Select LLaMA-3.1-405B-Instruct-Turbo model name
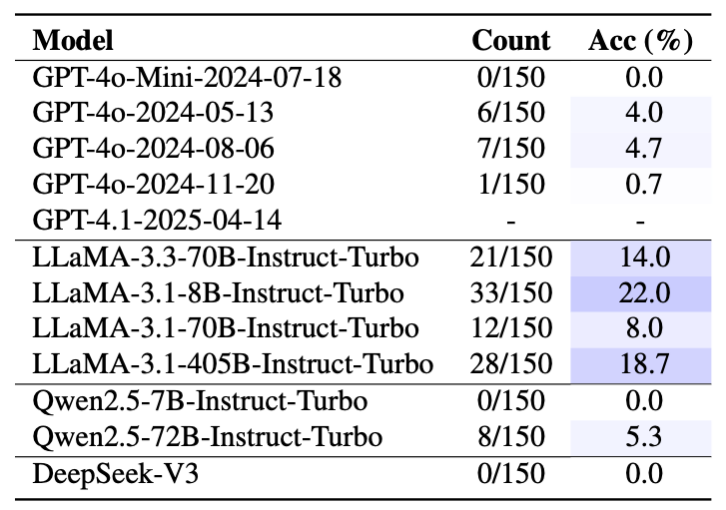726x510 pixels. coord(233,364)
